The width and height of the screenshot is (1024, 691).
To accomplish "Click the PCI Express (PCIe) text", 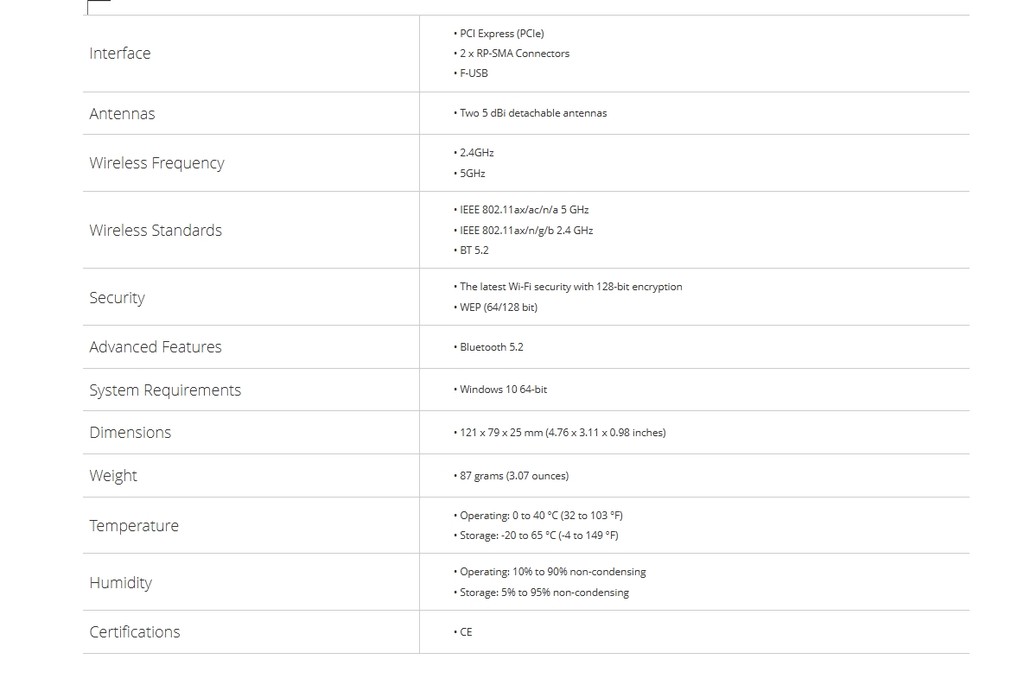I will coord(501,34).
